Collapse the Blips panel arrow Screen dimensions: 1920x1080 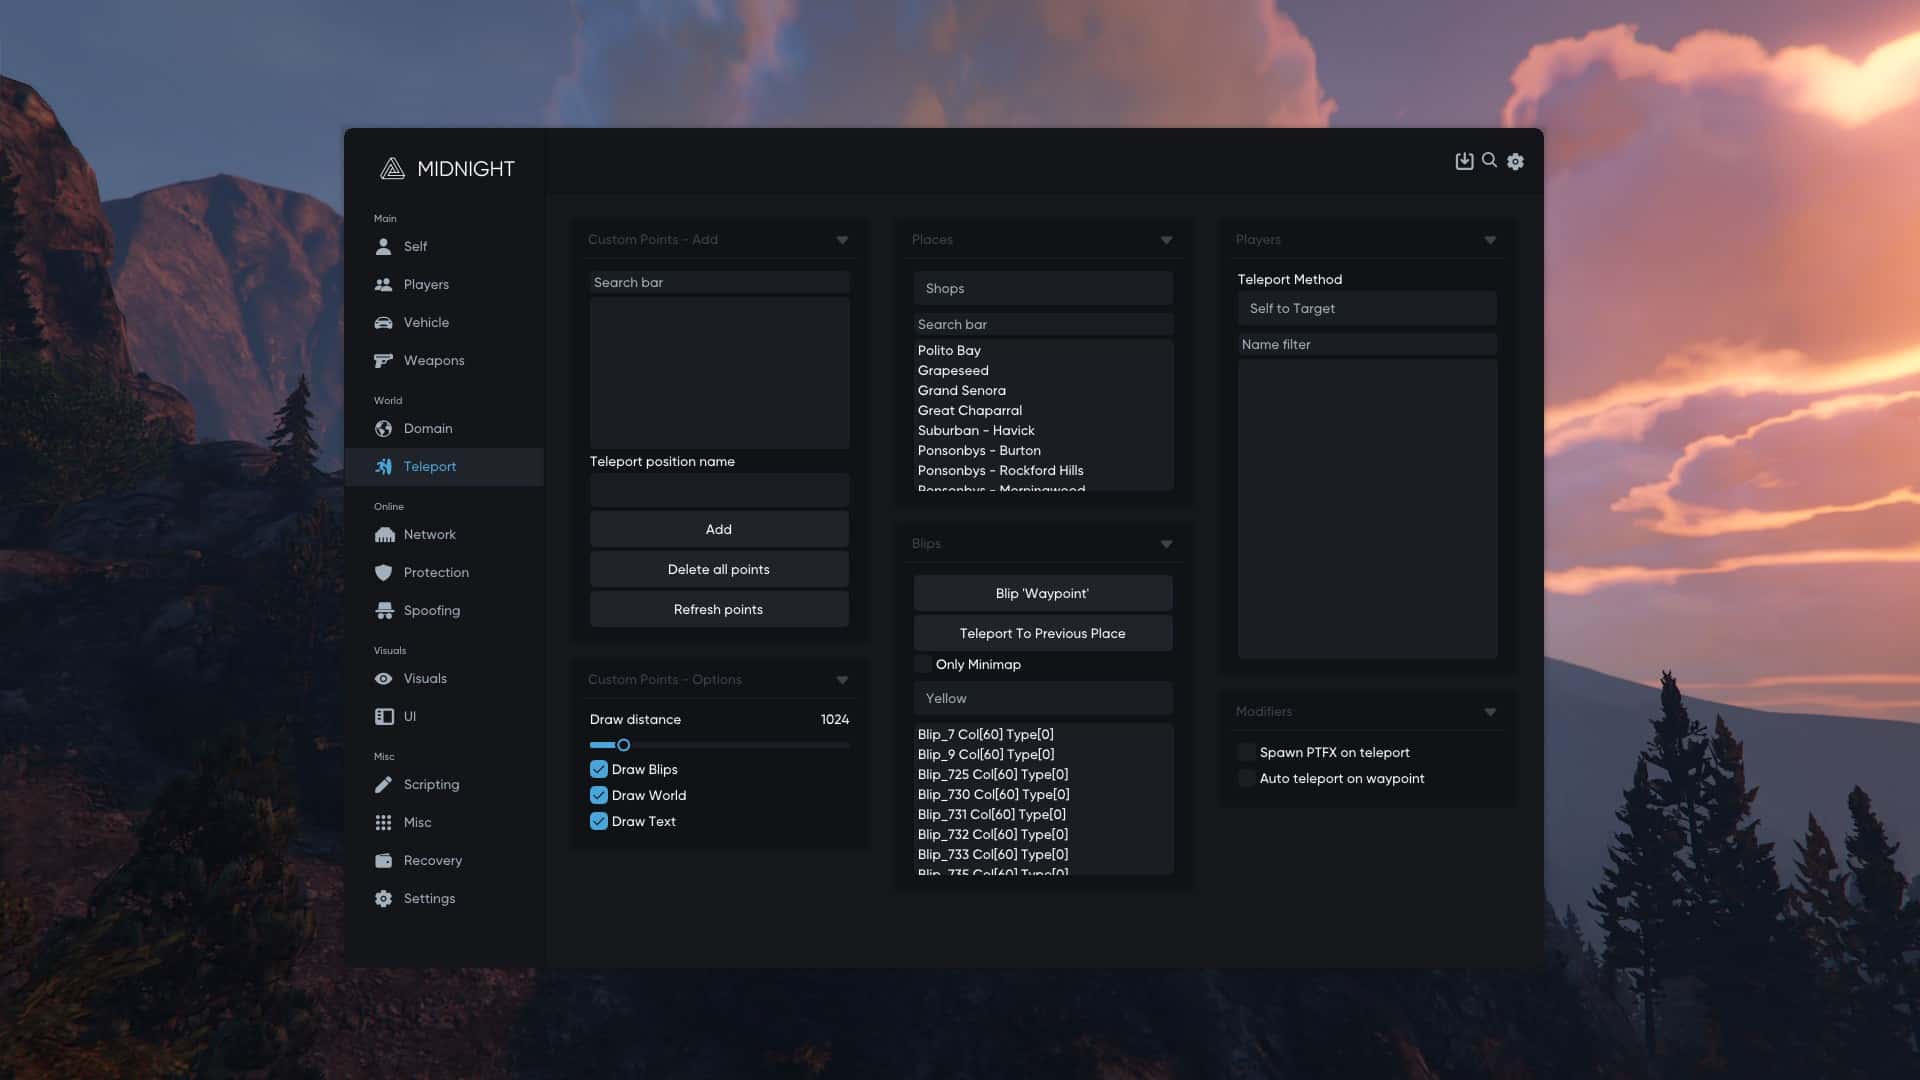[1166, 544]
